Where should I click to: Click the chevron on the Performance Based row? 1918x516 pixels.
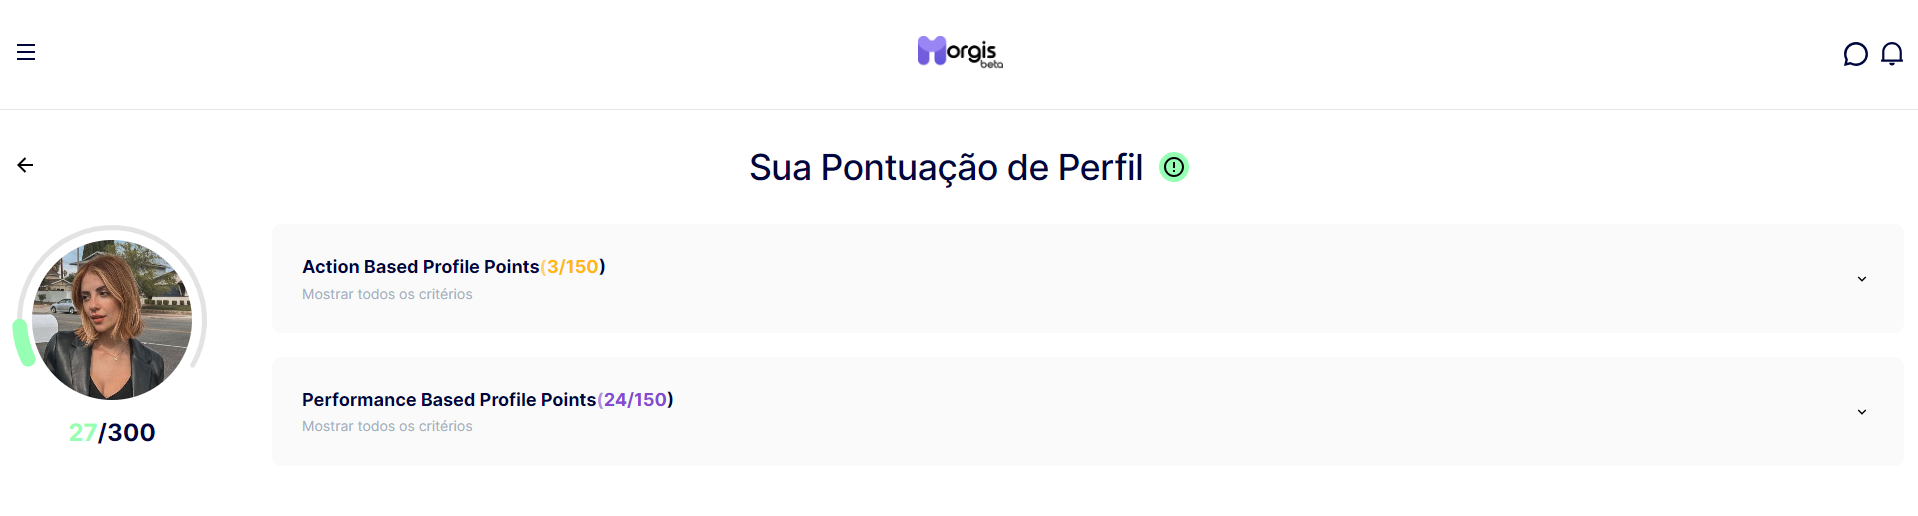[1861, 412]
